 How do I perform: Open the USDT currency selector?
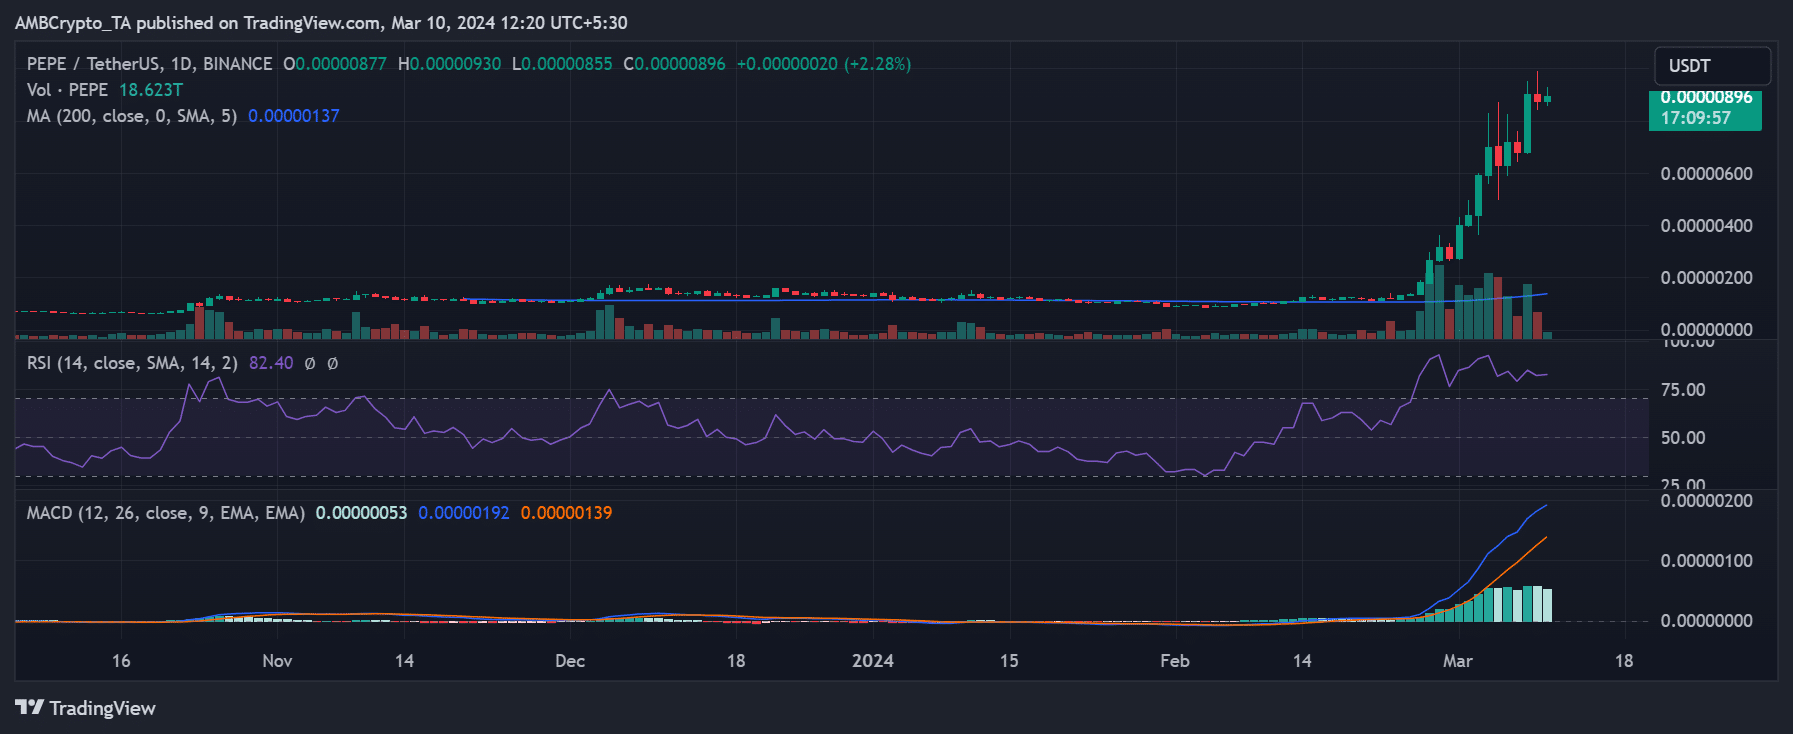(x=1712, y=66)
